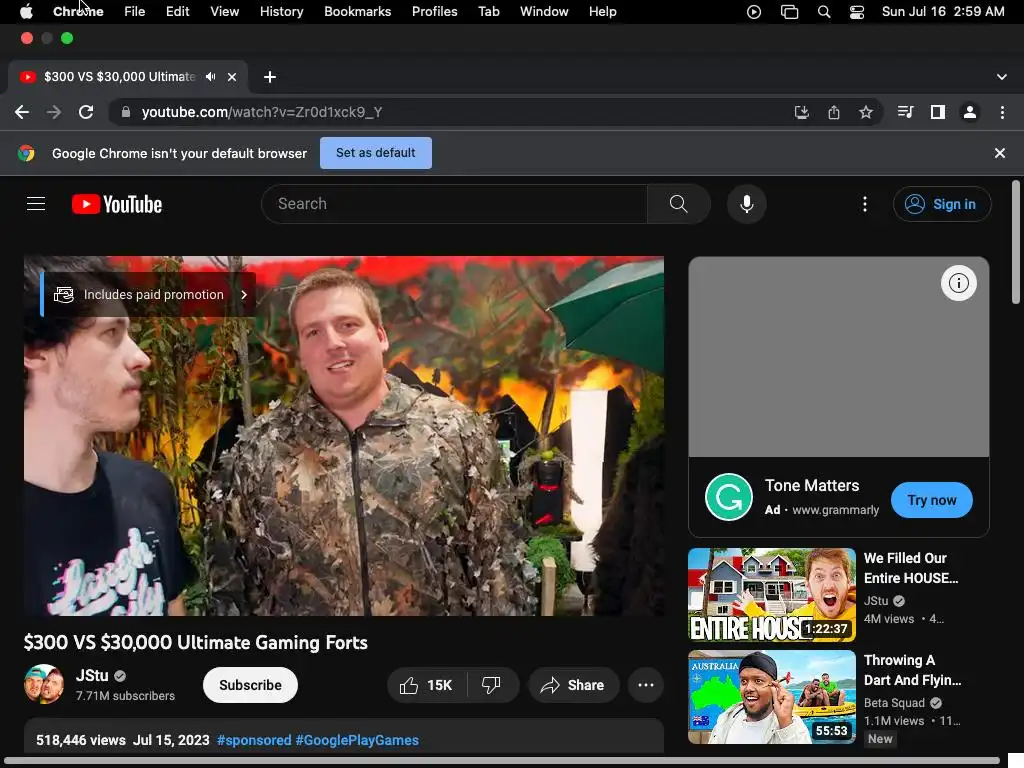Click the horizontal scrollbar at bottom
Image resolution: width=1024 pixels, height=768 pixels.
coord(502,761)
